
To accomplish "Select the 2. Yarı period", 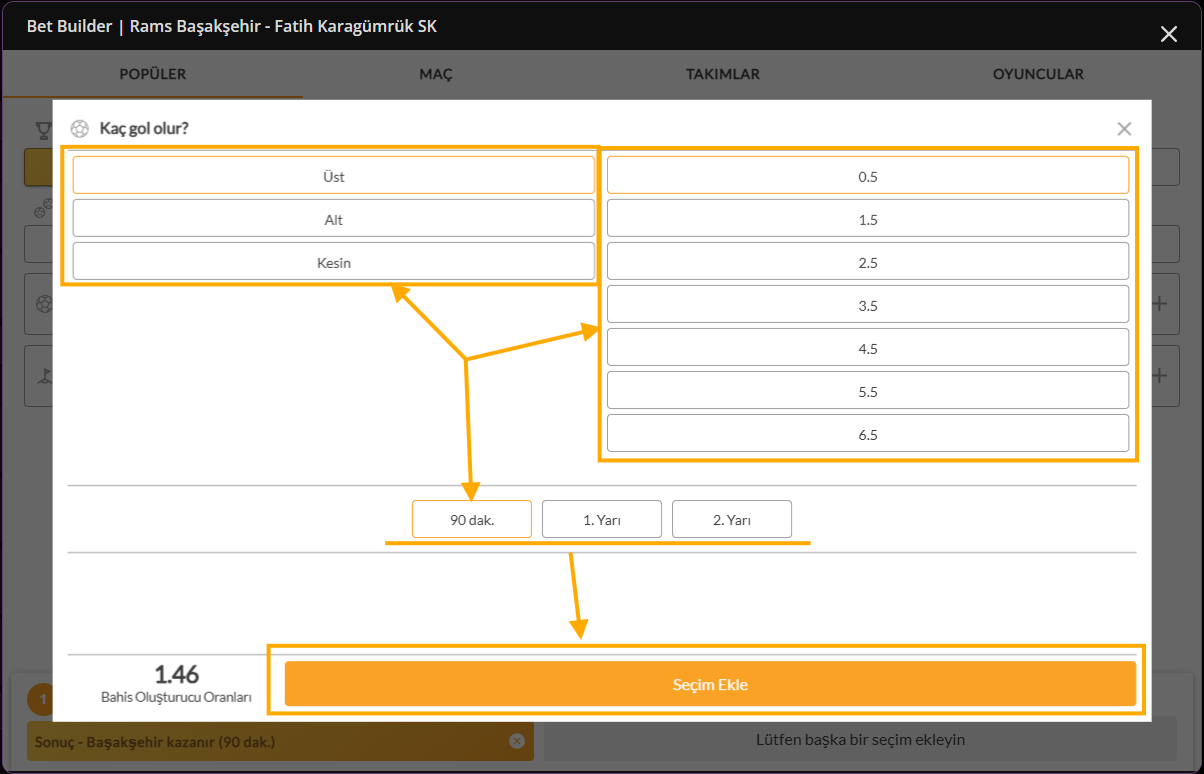I will pos(732,519).
